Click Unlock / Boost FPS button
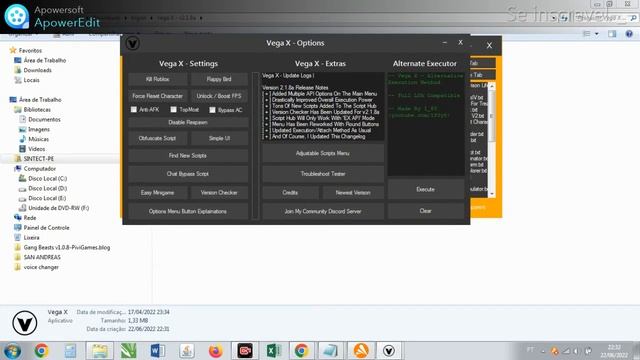The height and width of the screenshot is (360, 640). tap(219, 96)
